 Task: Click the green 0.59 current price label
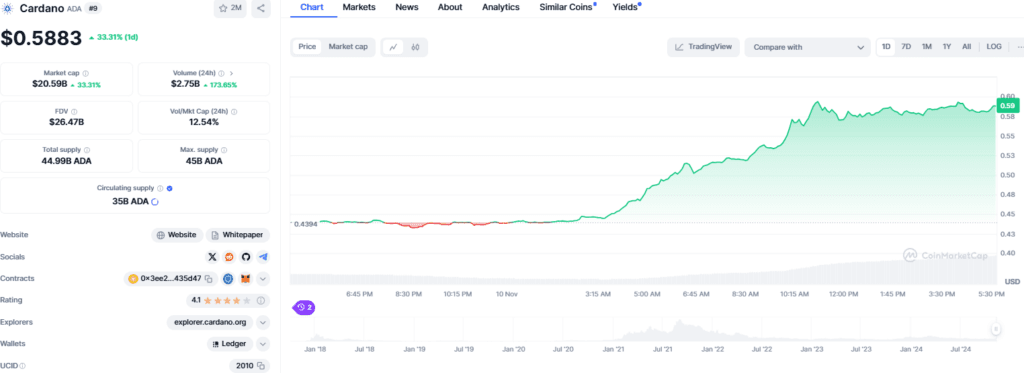point(1008,106)
